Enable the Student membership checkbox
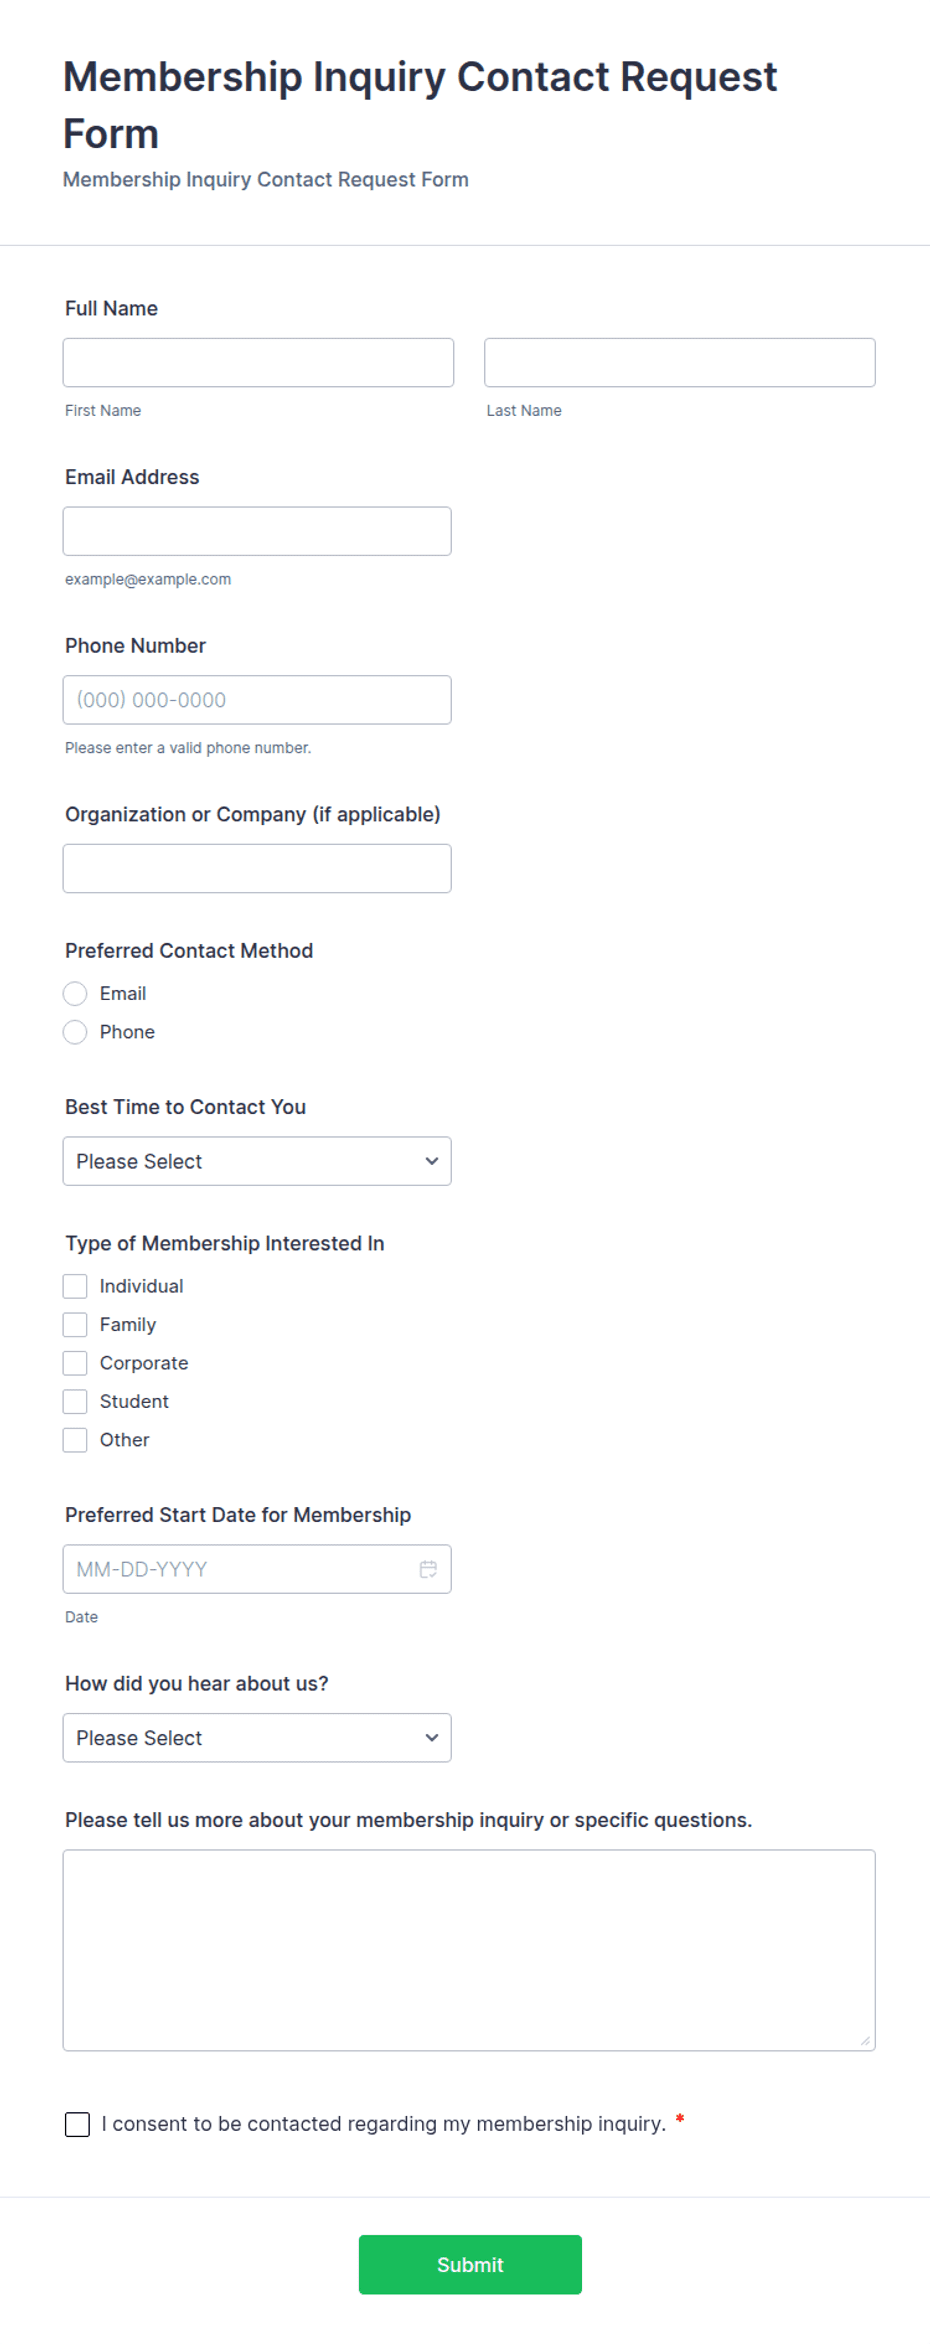The image size is (930, 2344). point(75,1401)
